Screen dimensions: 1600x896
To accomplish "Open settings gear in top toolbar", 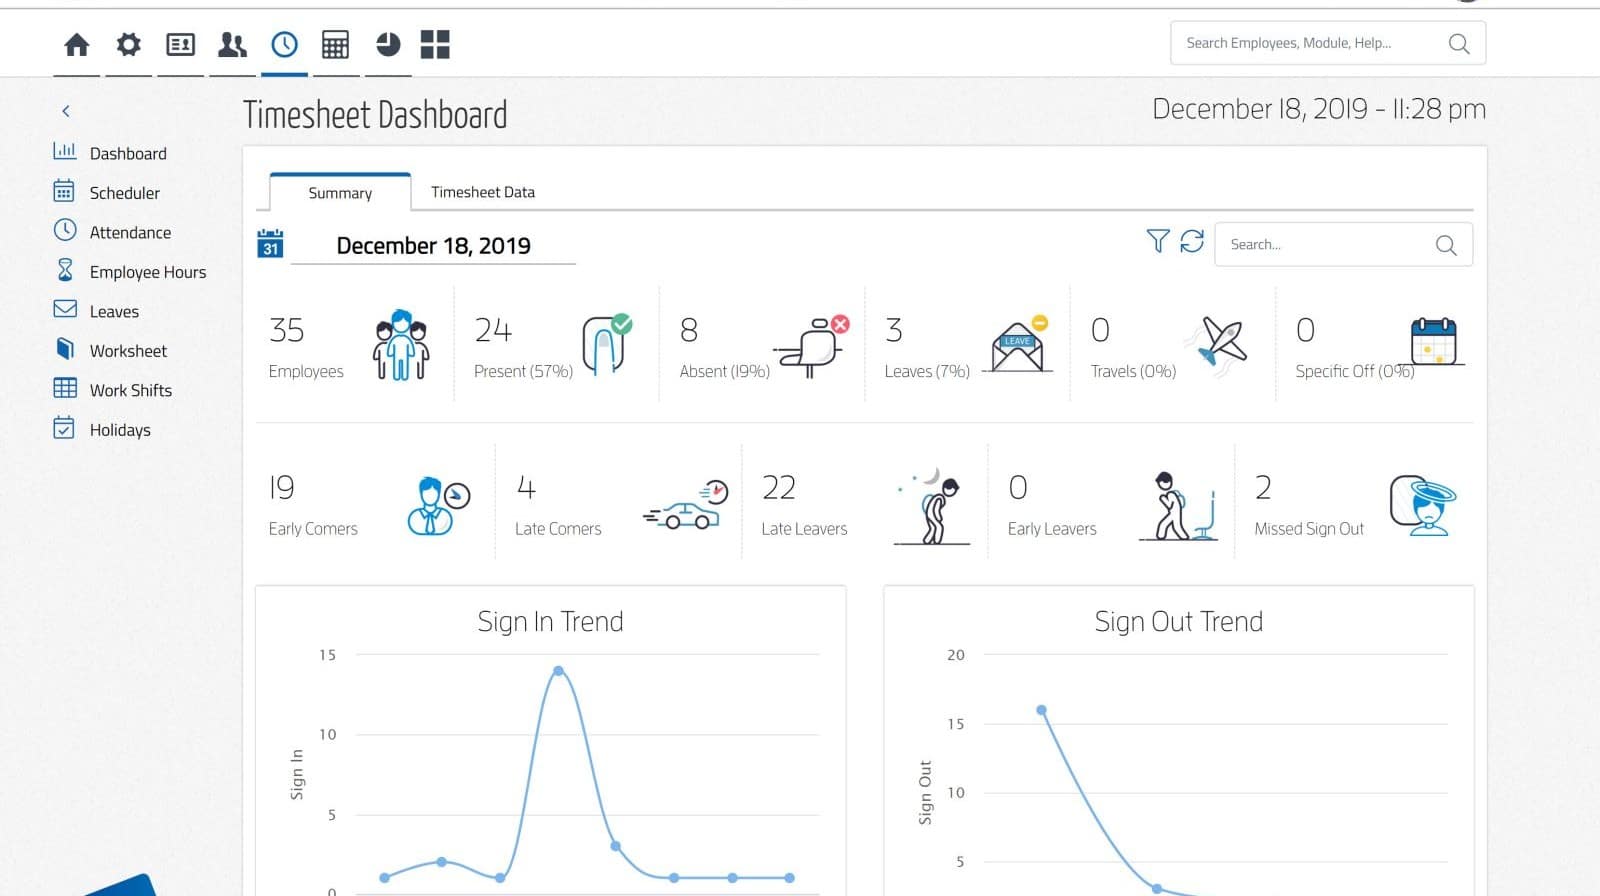I will point(128,45).
